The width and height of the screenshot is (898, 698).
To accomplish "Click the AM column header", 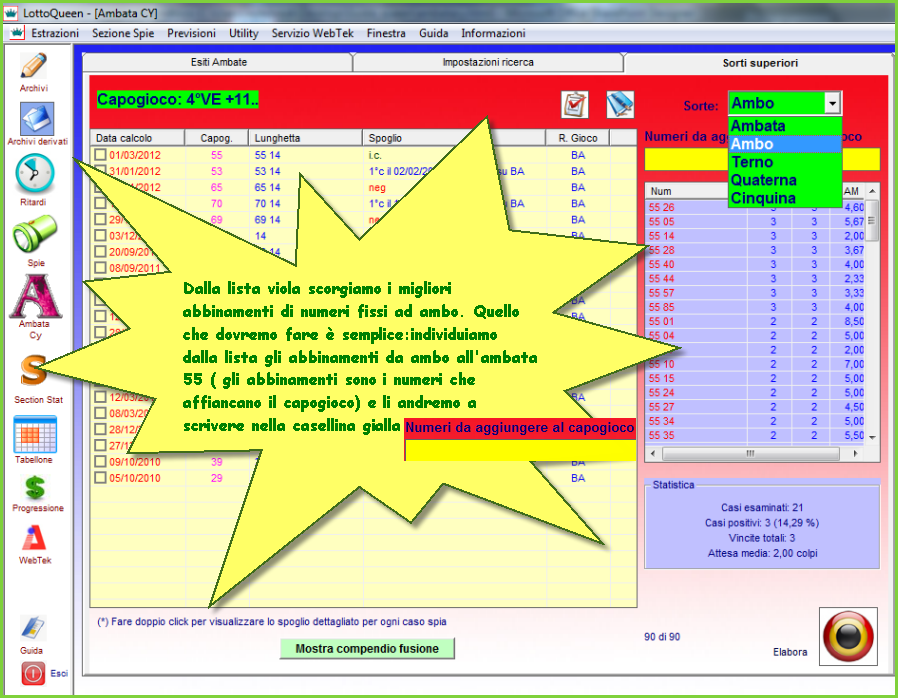I will point(852,191).
